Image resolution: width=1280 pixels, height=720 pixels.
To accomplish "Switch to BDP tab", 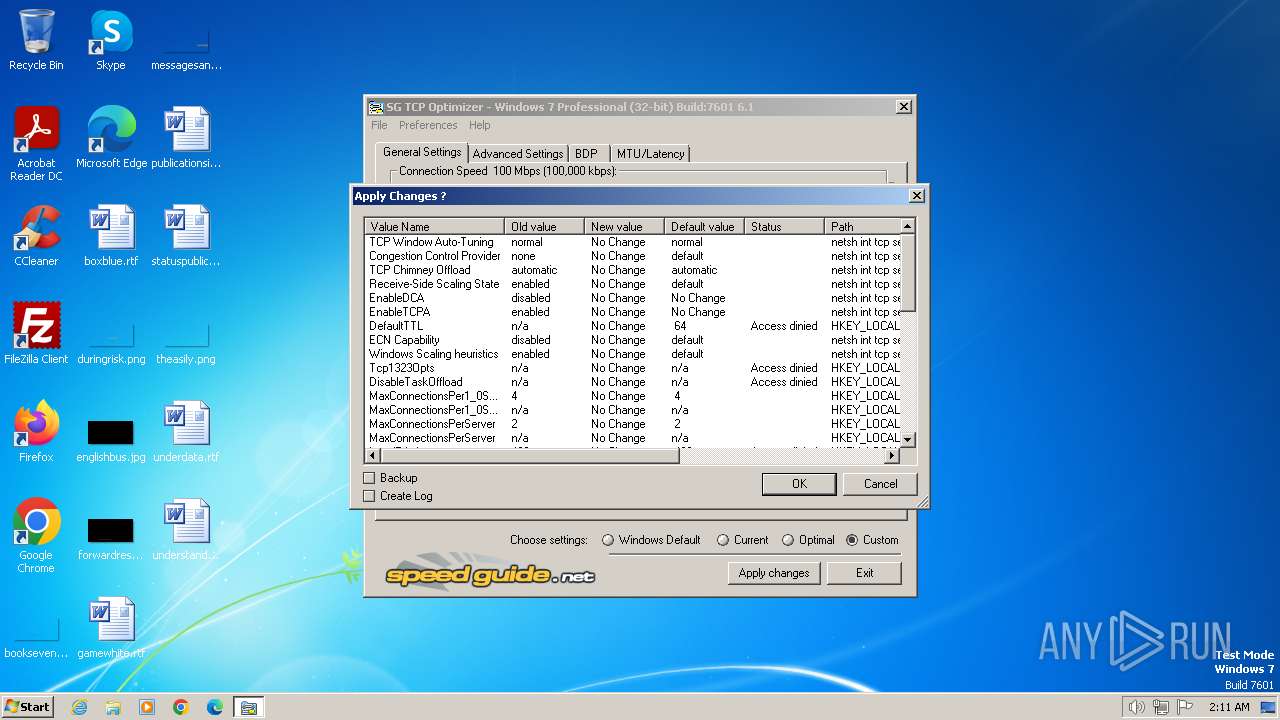I will click(586, 154).
